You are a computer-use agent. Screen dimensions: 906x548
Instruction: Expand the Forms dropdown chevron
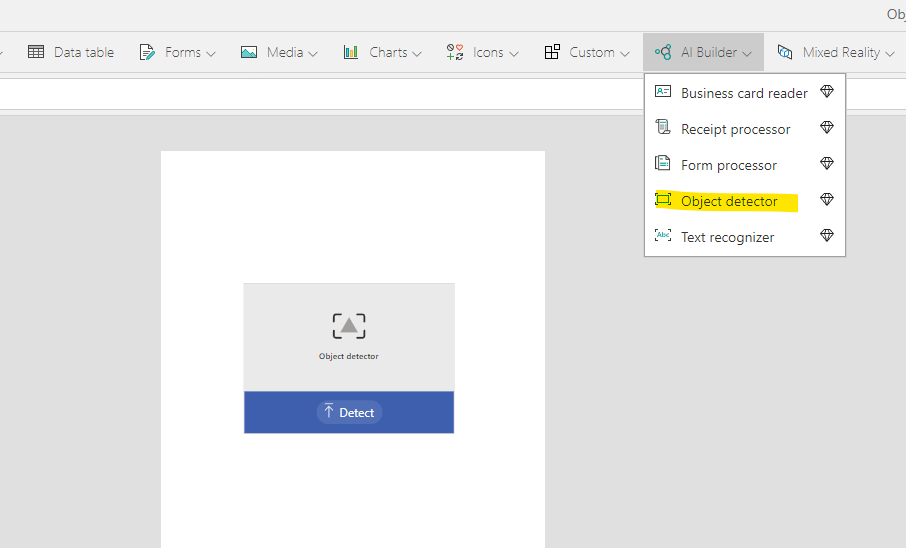pos(211,53)
